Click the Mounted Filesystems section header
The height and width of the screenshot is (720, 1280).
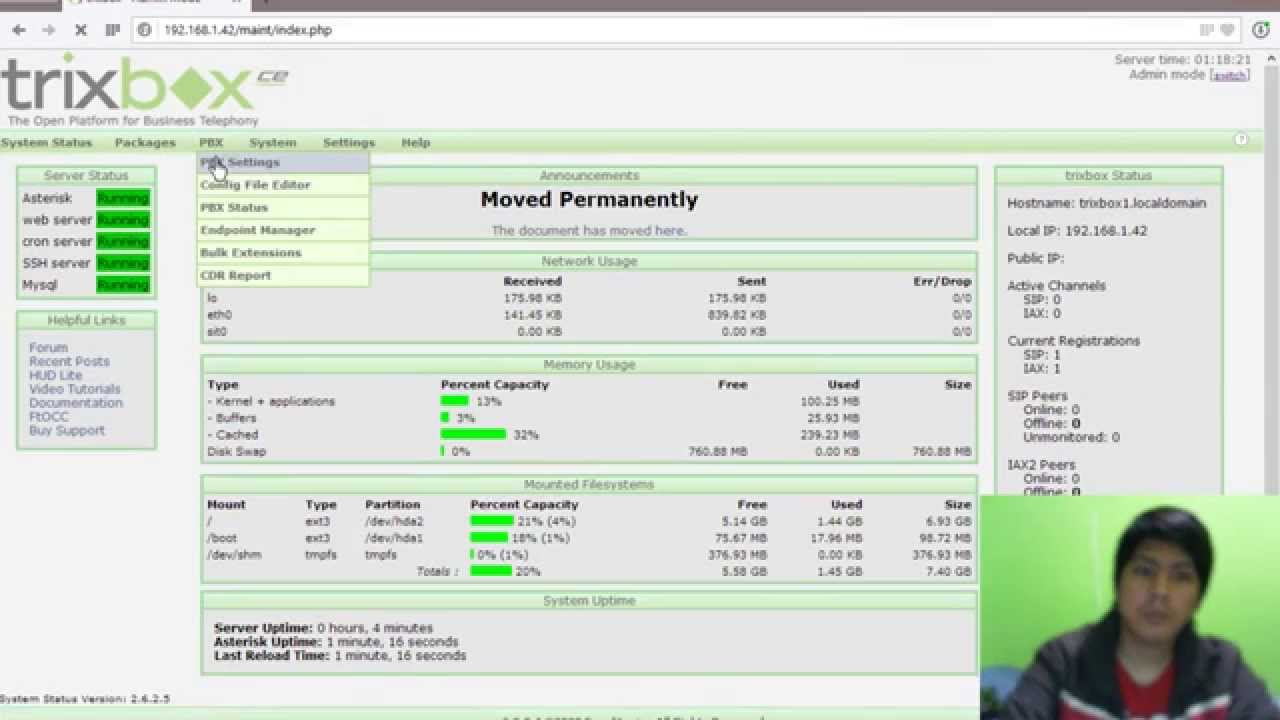(x=589, y=485)
